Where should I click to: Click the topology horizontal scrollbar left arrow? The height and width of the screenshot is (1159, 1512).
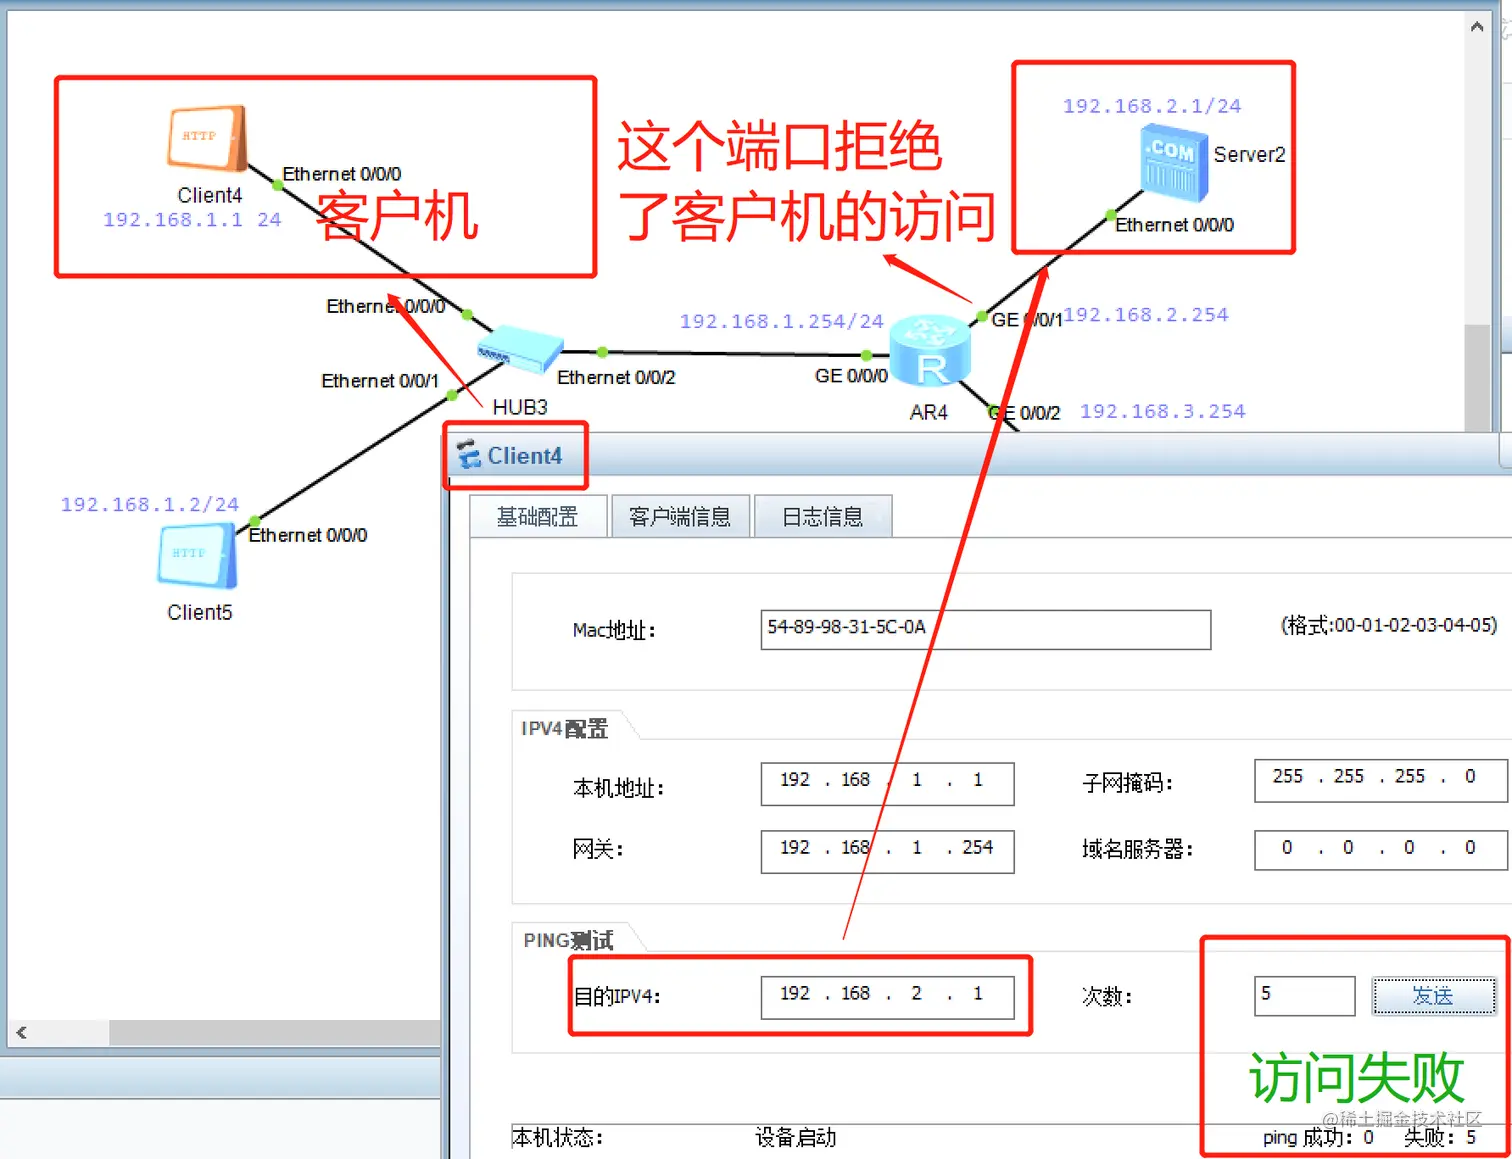coord(21,1032)
